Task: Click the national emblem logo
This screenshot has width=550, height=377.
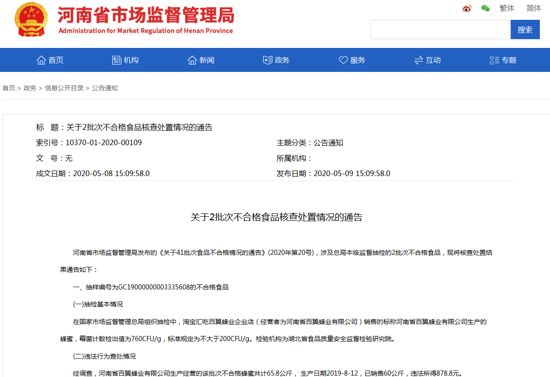Action: click(31, 20)
